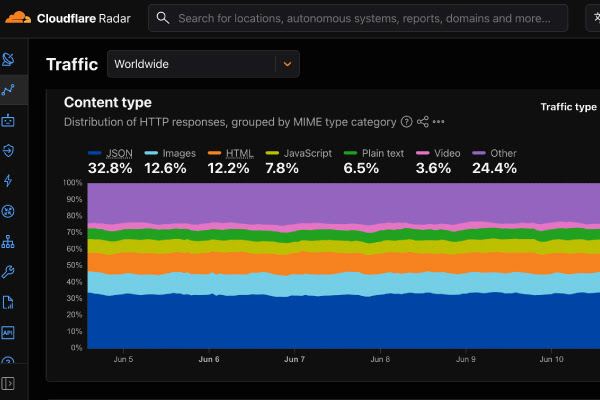Click the 32.8% JSON value
The image size is (600, 400).
click(x=110, y=168)
